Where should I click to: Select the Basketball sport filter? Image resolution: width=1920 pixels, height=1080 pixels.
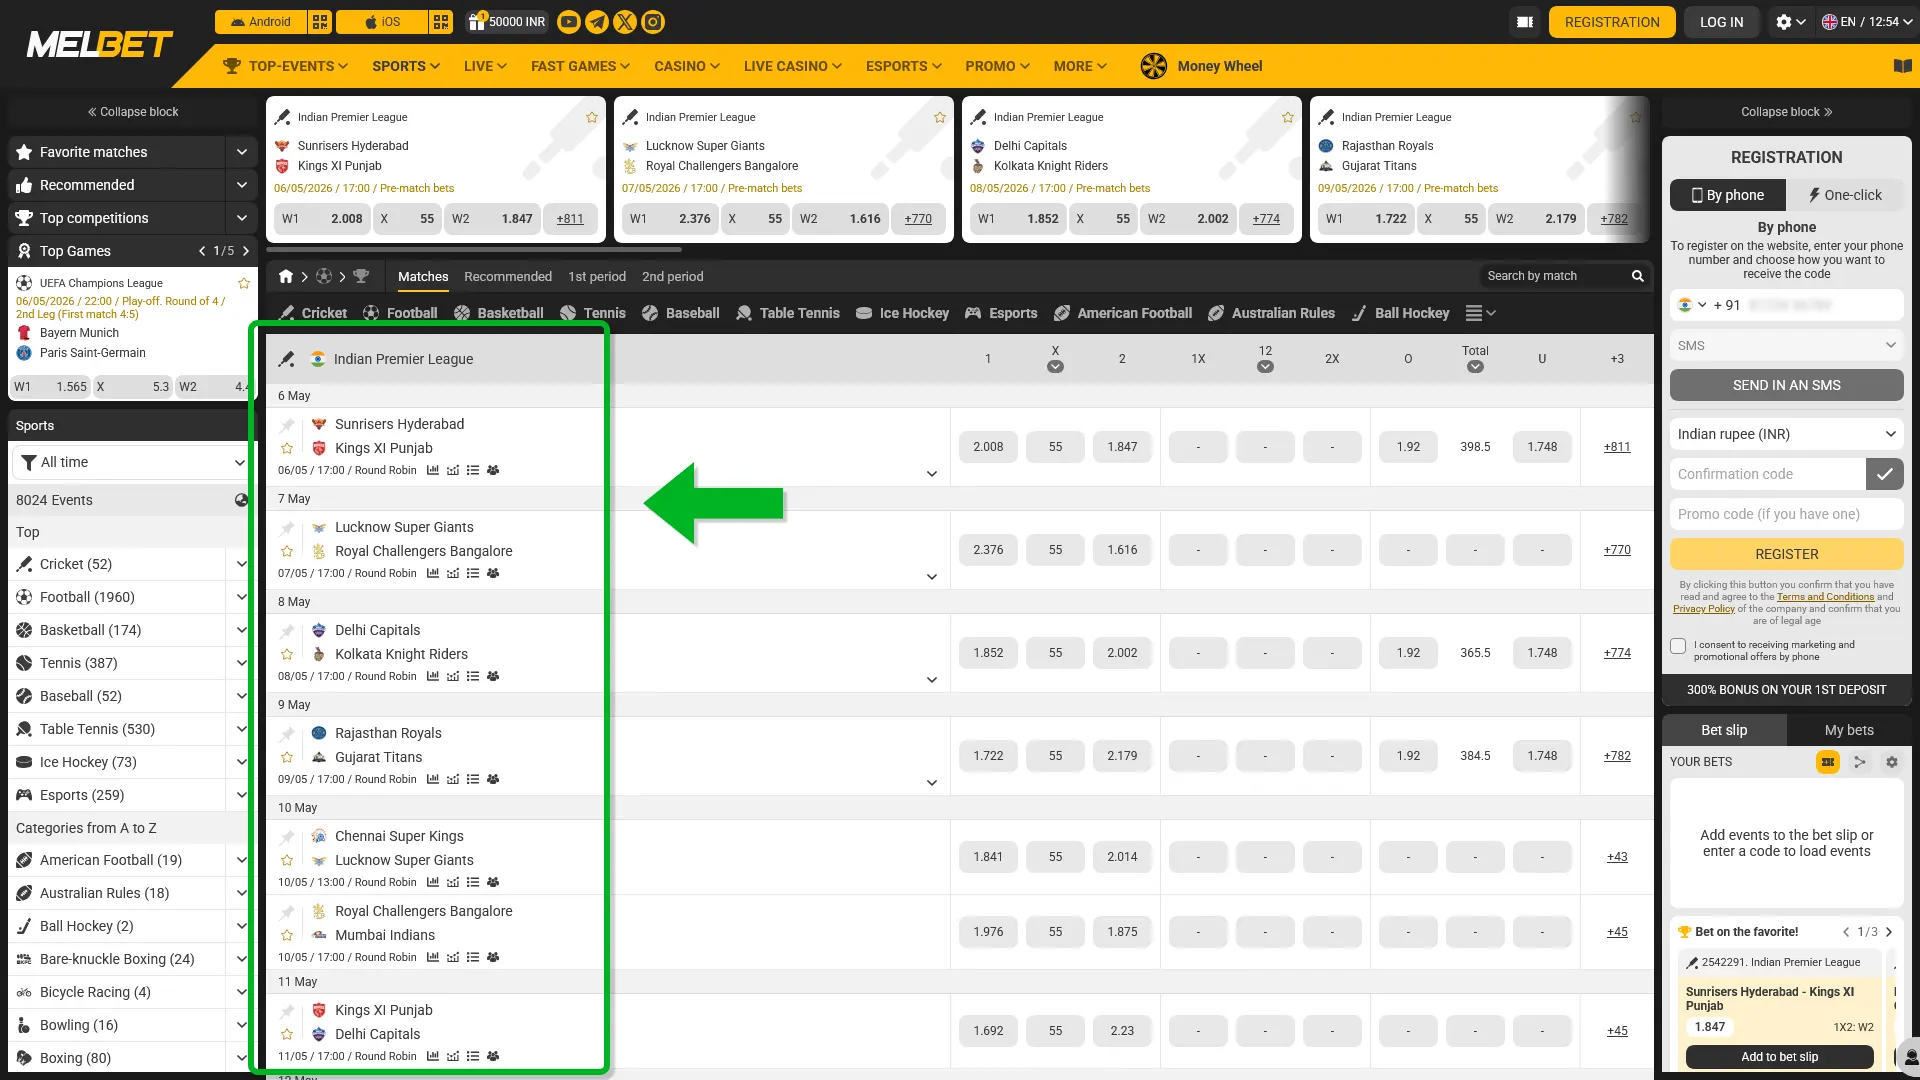(x=498, y=313)
